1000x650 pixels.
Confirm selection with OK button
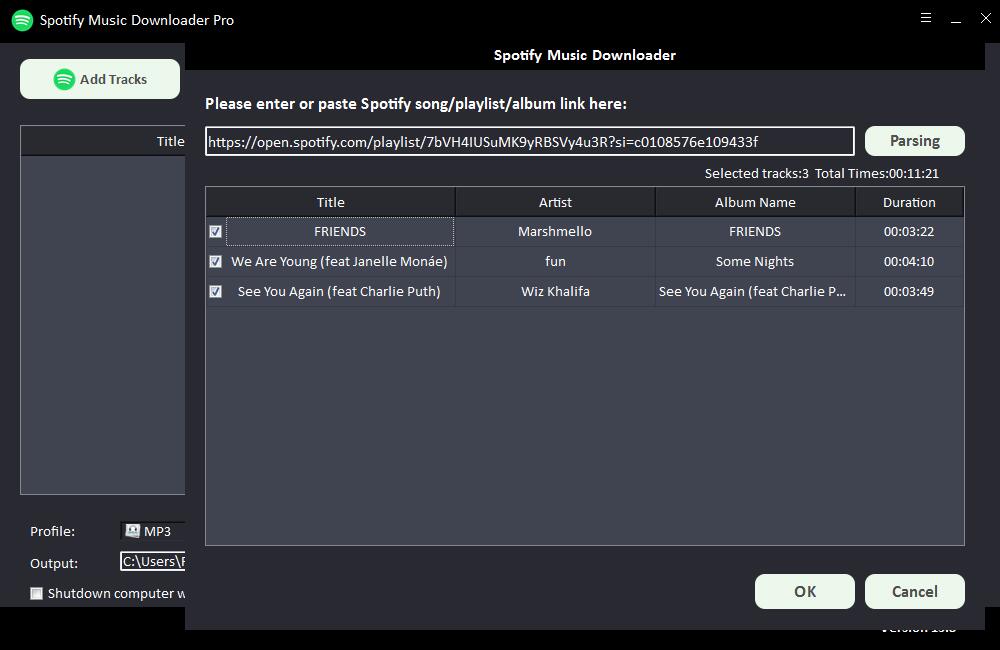click(804, 591)
